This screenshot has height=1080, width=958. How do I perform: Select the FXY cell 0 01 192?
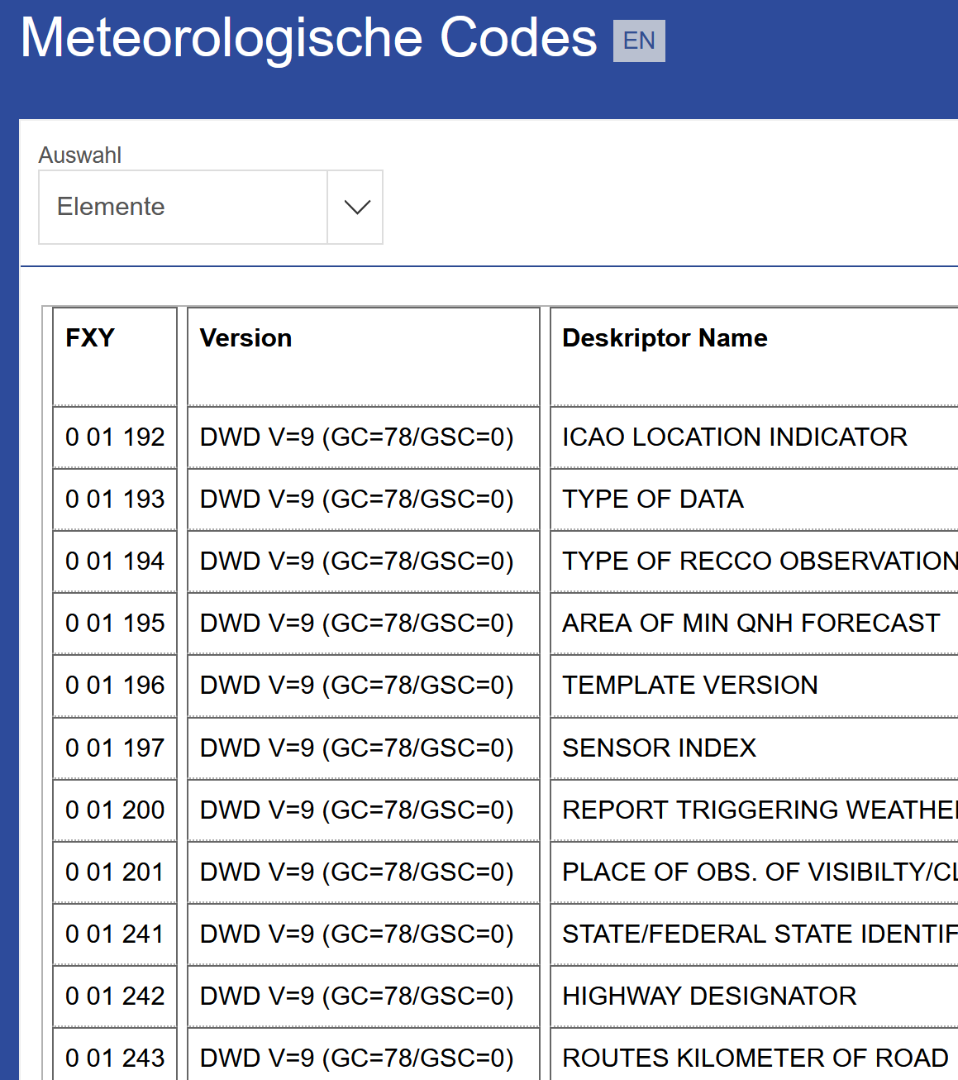coord(115,437)
